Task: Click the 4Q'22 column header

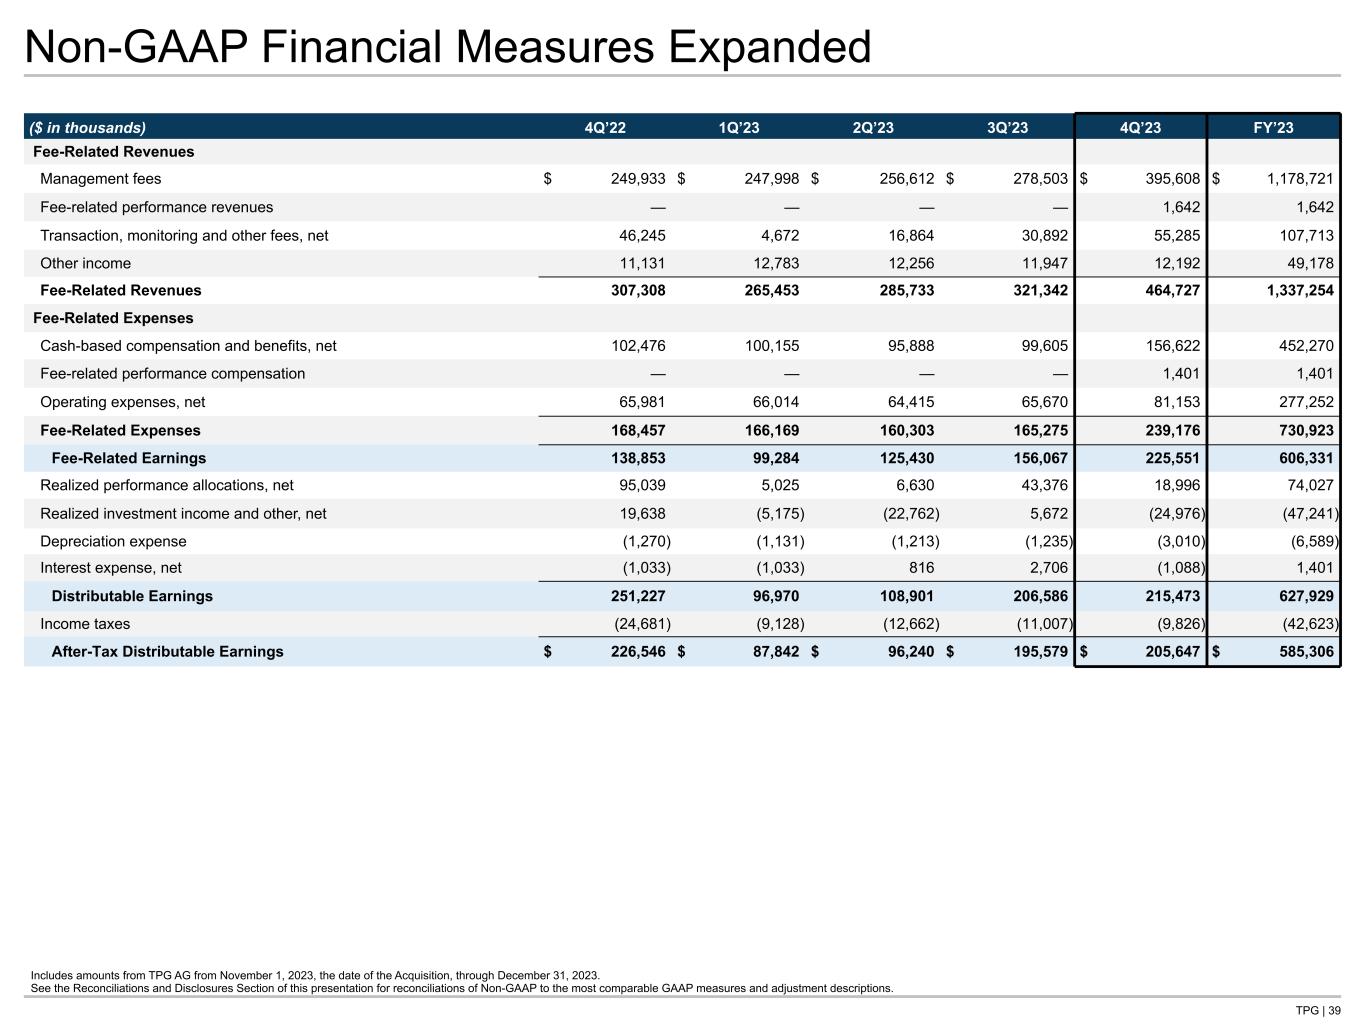Action: coord(605,127)
